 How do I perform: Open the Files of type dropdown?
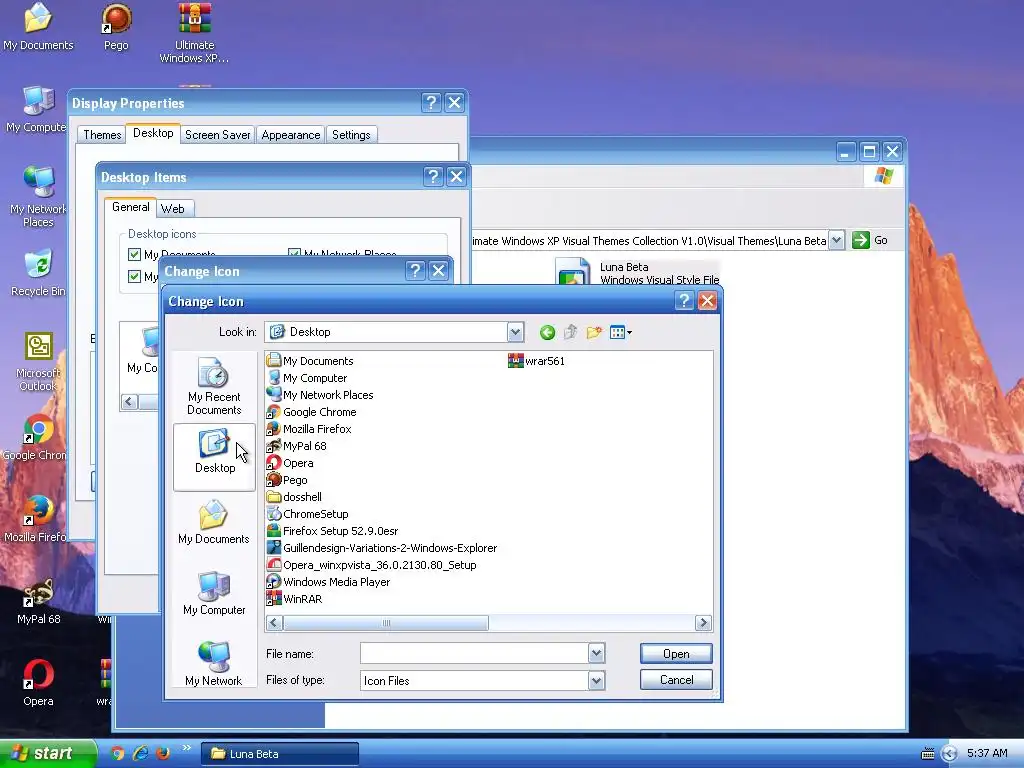point(596,680)
